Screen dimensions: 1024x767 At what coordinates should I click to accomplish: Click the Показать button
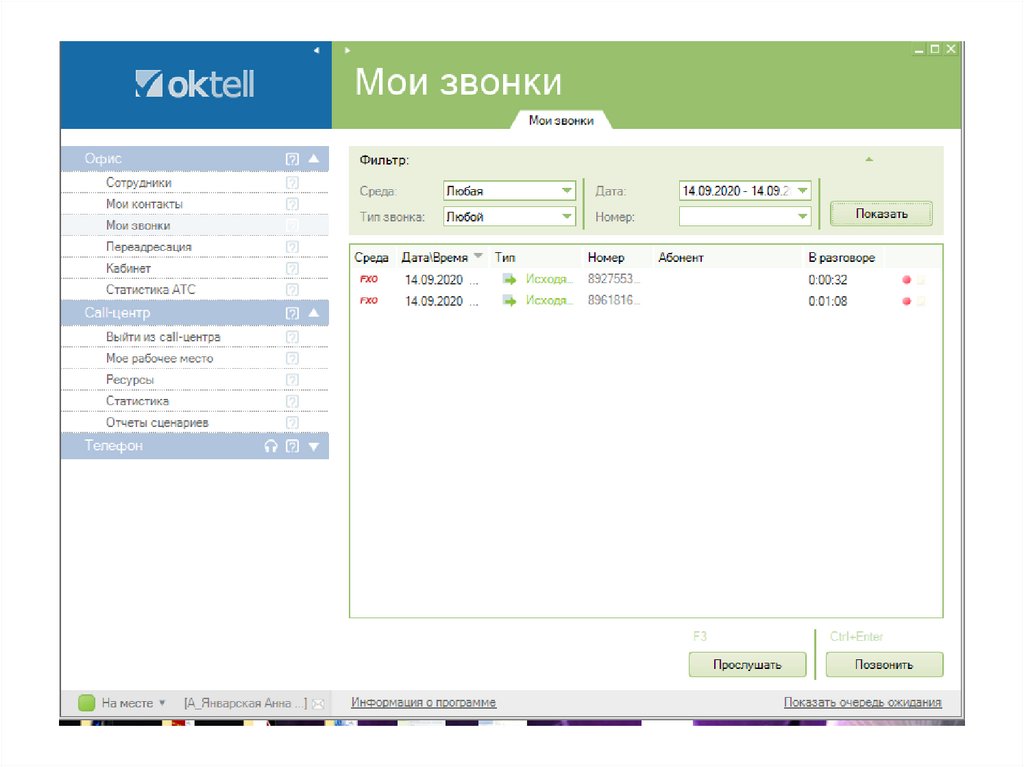point(881,214)
